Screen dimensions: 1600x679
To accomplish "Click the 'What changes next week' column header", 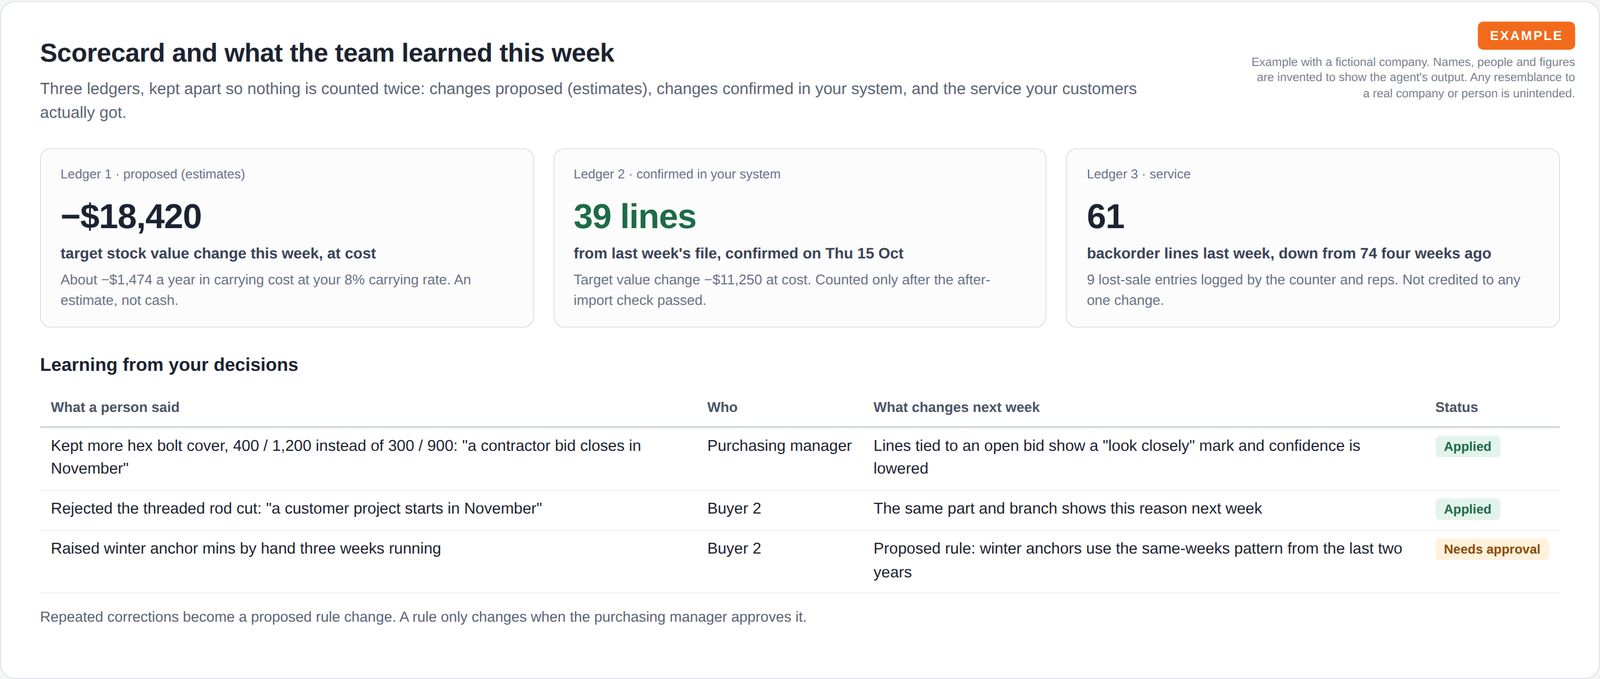I will 956,407.
